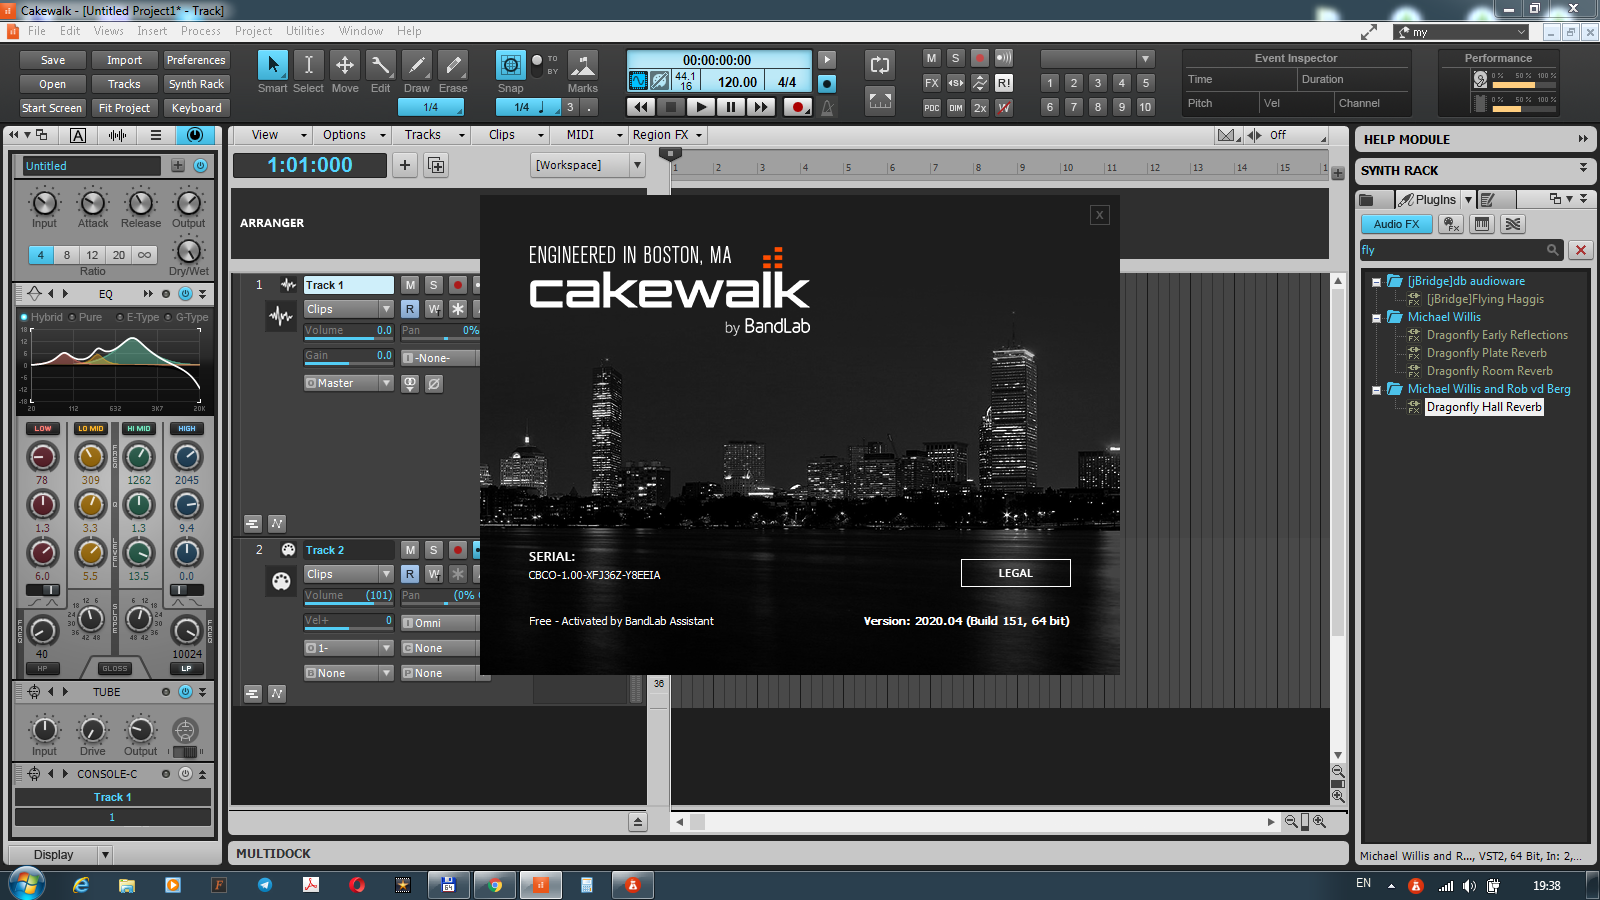Screen dimensions: 1600x900
Task: Click the search magnifier in plugin filter
Action: pyautogui.click(x=1552, y=250)
